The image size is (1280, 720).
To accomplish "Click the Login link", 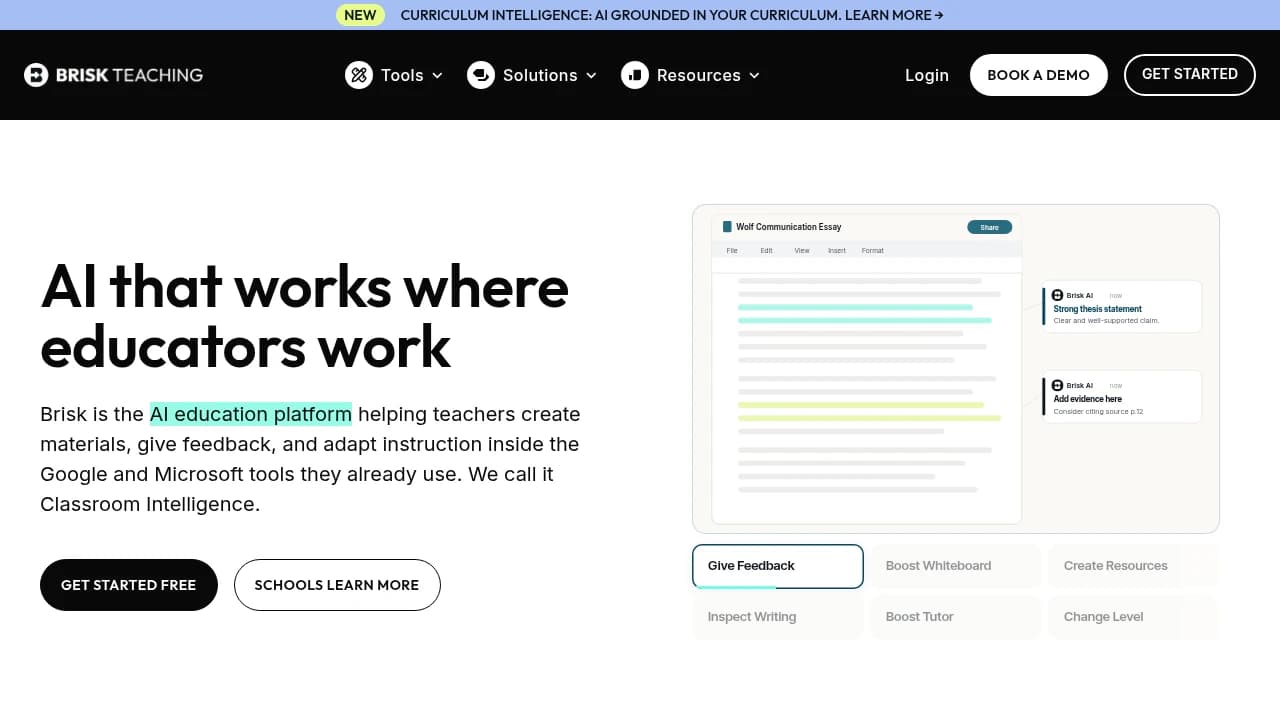I will [927, 75].
